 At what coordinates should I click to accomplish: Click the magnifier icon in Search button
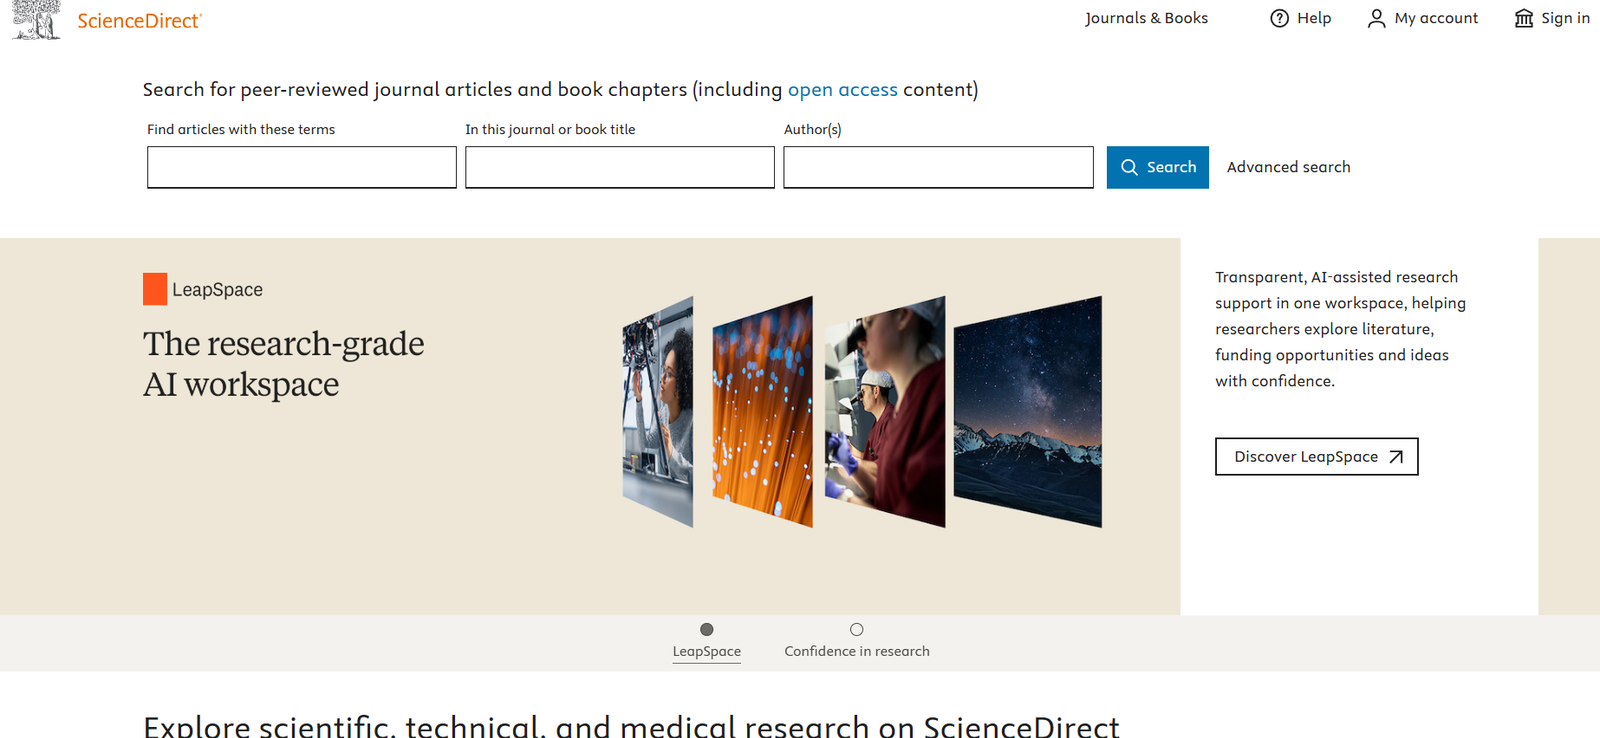[x=1129, y=167]
